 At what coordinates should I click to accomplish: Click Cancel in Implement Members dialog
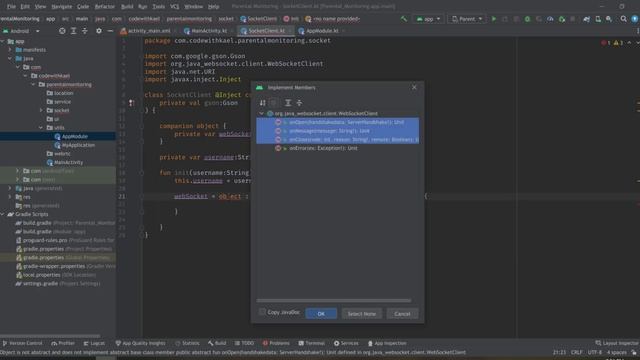(x=402, y=313)
